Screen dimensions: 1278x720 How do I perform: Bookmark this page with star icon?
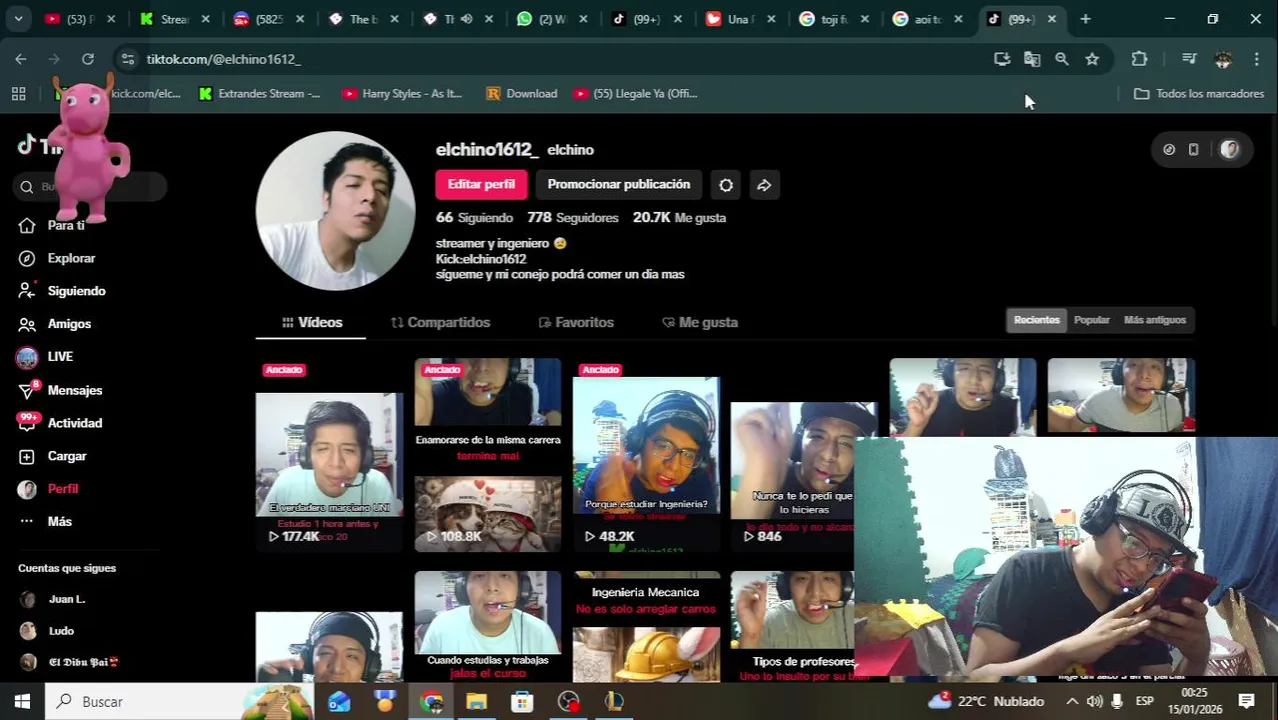coord(1092,59)
